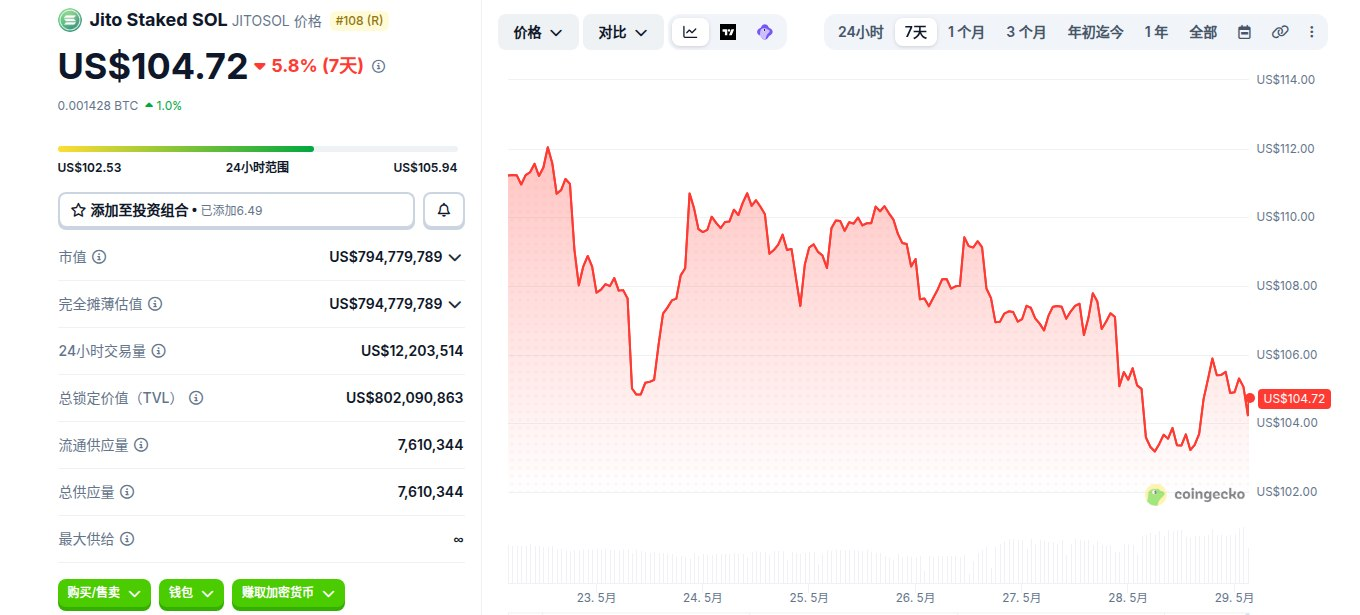Click the 24h low US$102.53
The width and height of the screenshot is (1360, 615).
[90, 168]
